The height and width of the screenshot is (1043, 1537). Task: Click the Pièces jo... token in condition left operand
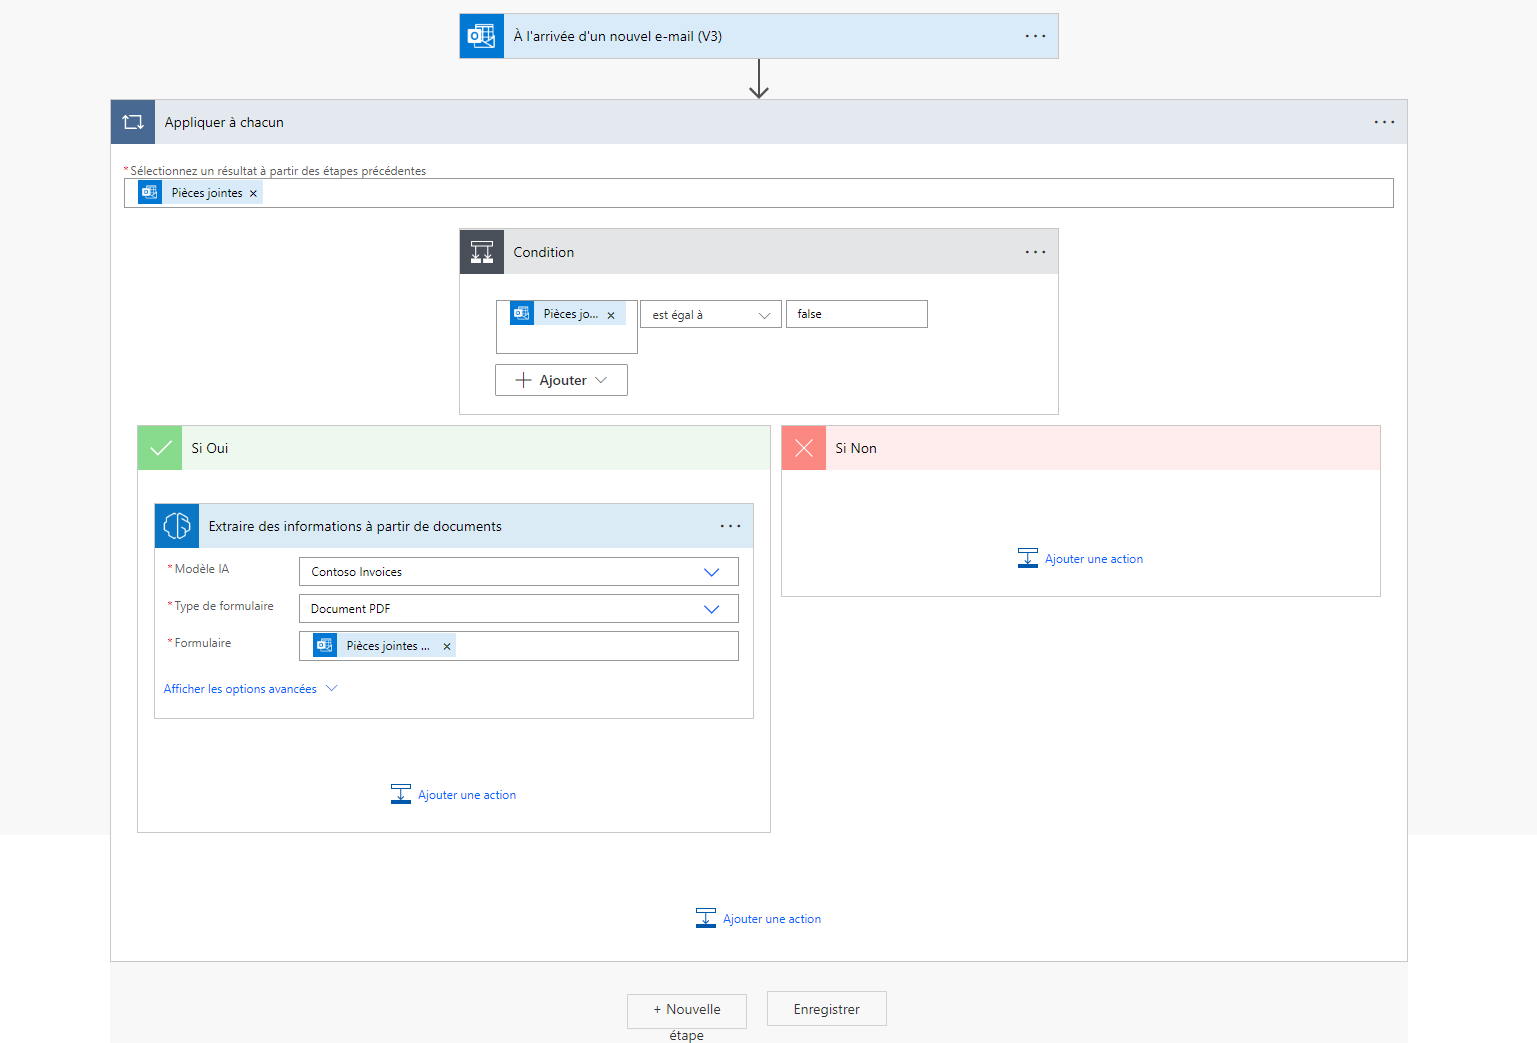568,314
